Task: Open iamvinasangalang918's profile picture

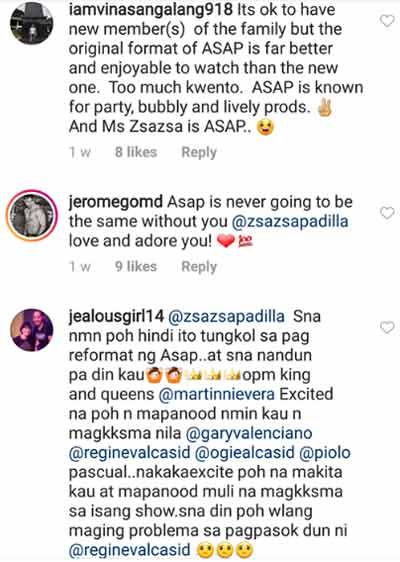Action: coord(32,23)
